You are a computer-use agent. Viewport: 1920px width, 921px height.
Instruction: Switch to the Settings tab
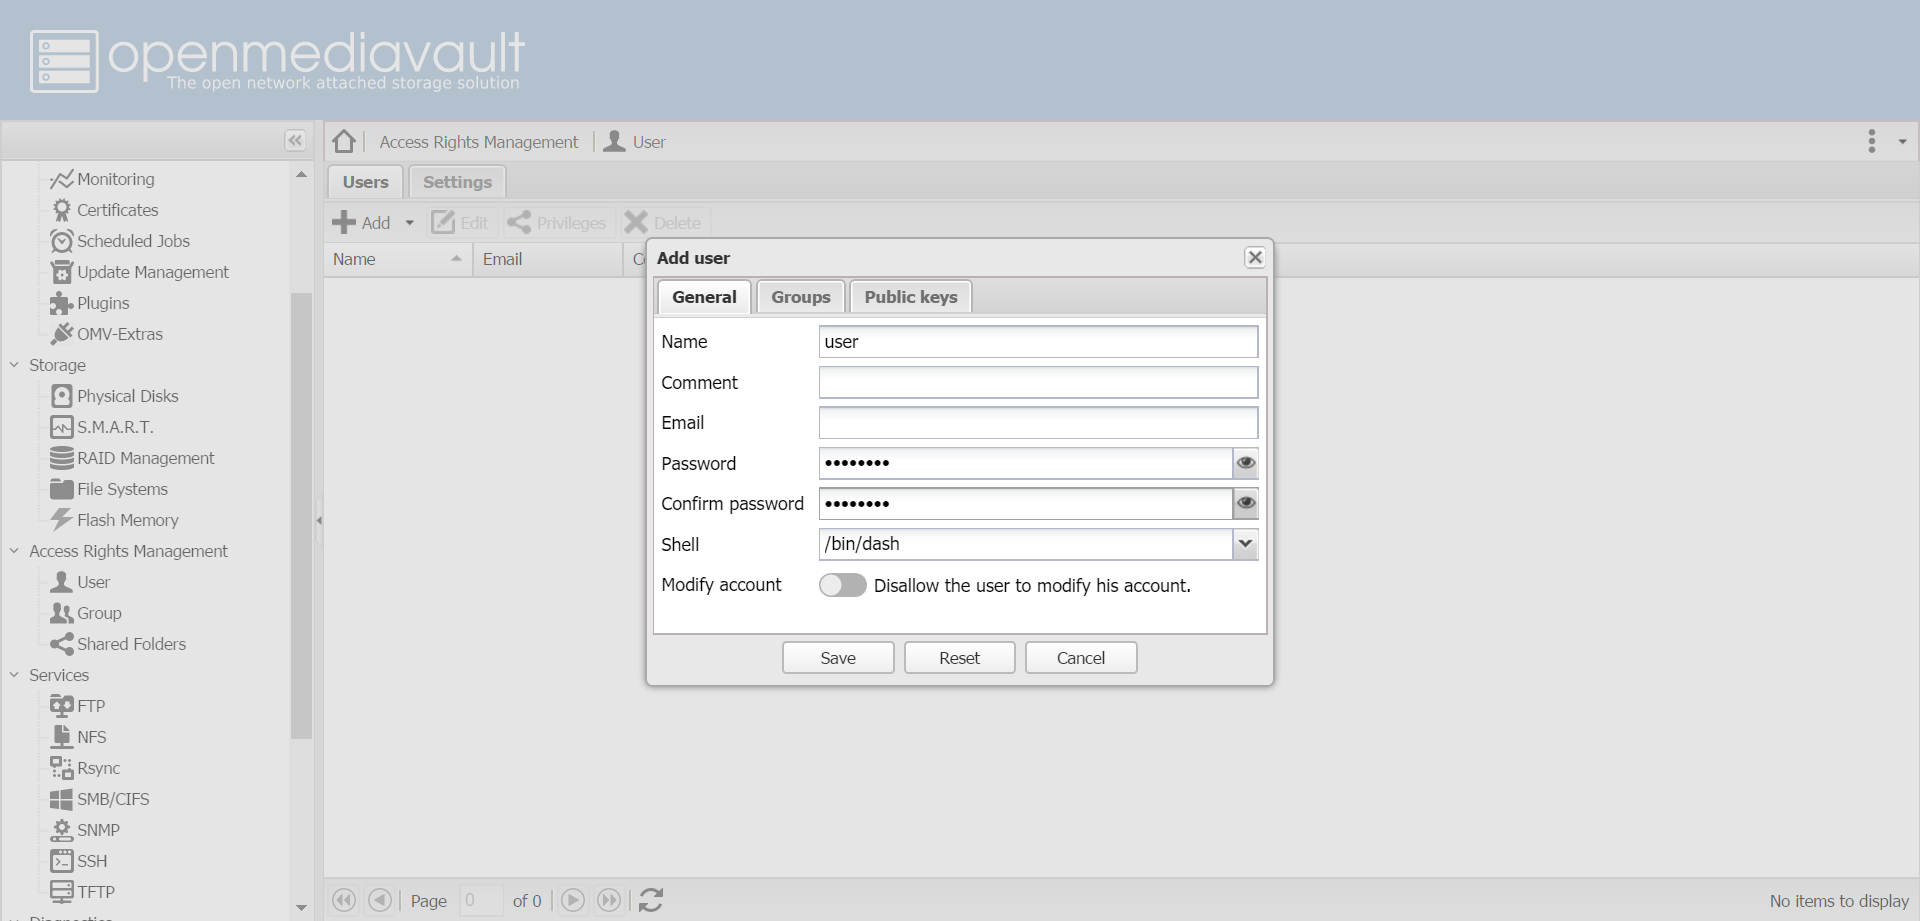coord(457,182)
